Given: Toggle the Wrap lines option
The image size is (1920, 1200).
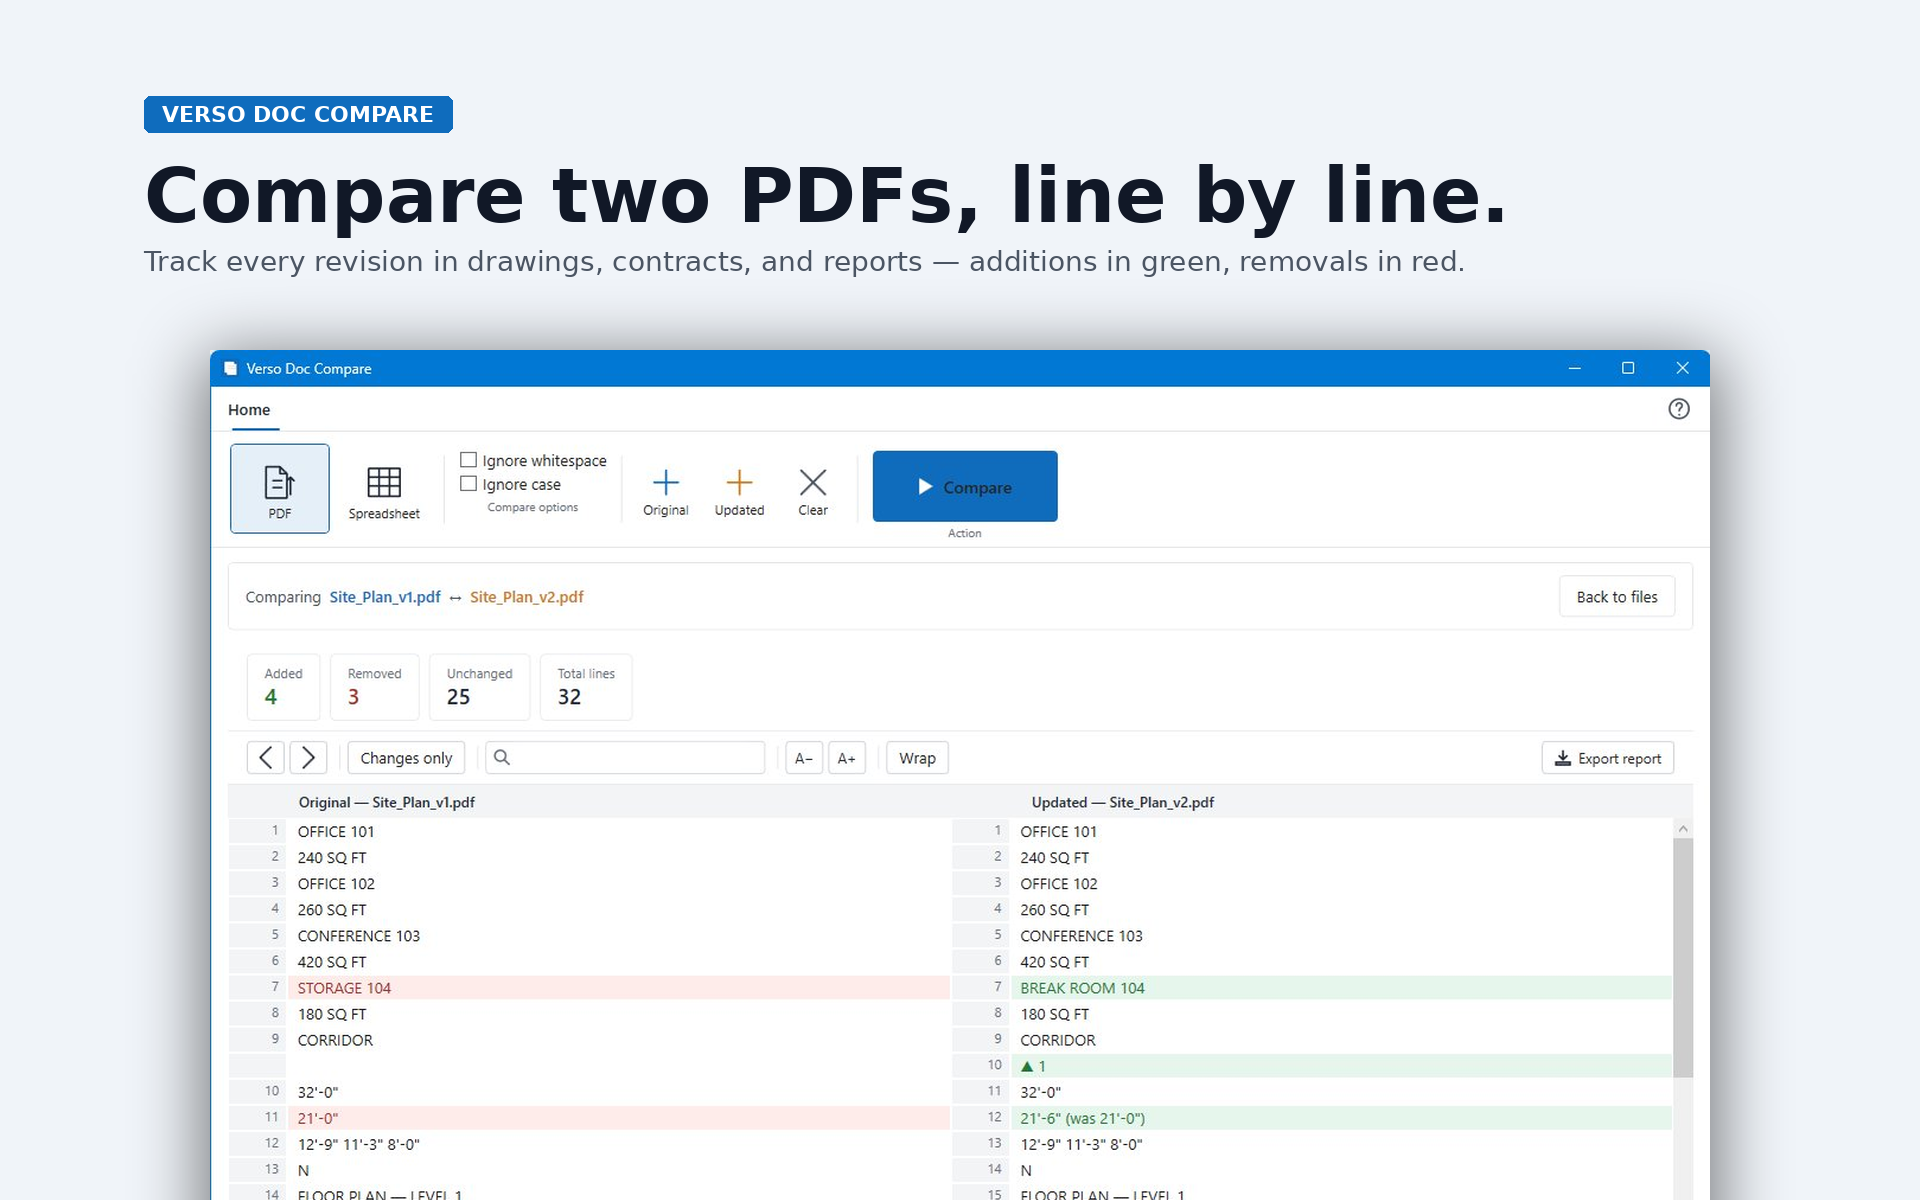Looking at the screenshot, I should click(x=917, y=758).
